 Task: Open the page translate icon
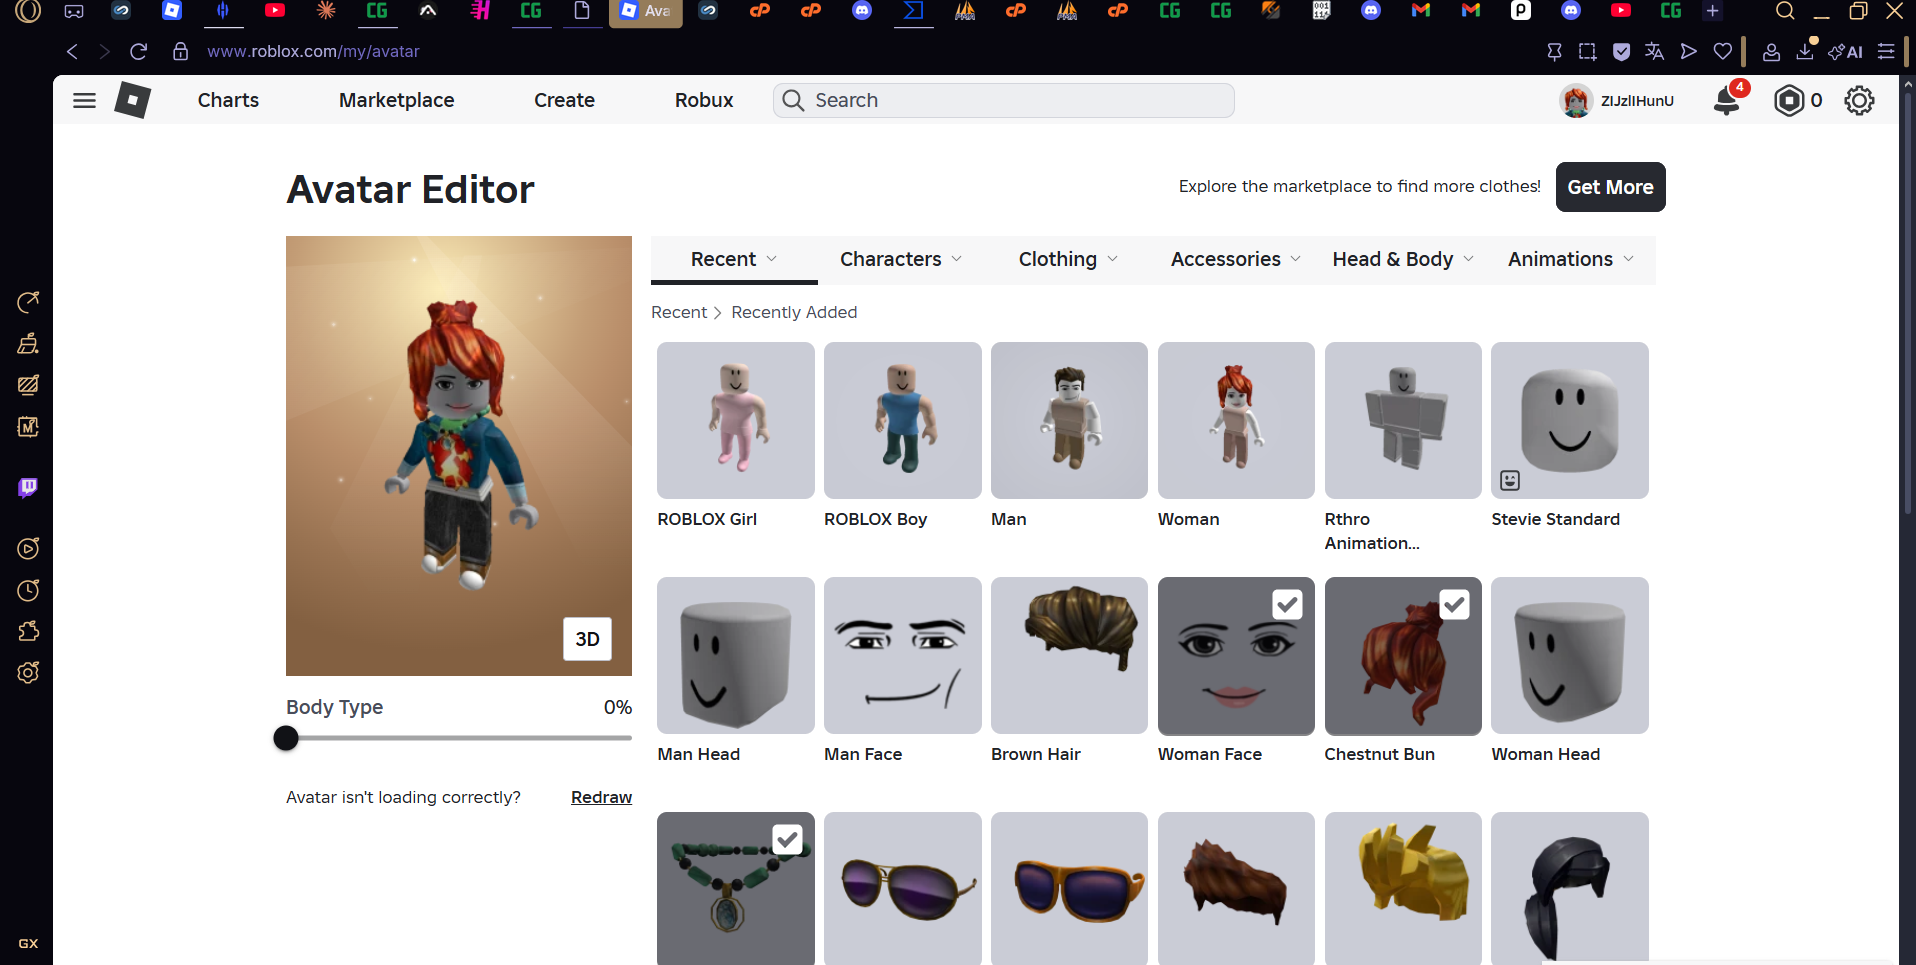[x=1654, y=52]
